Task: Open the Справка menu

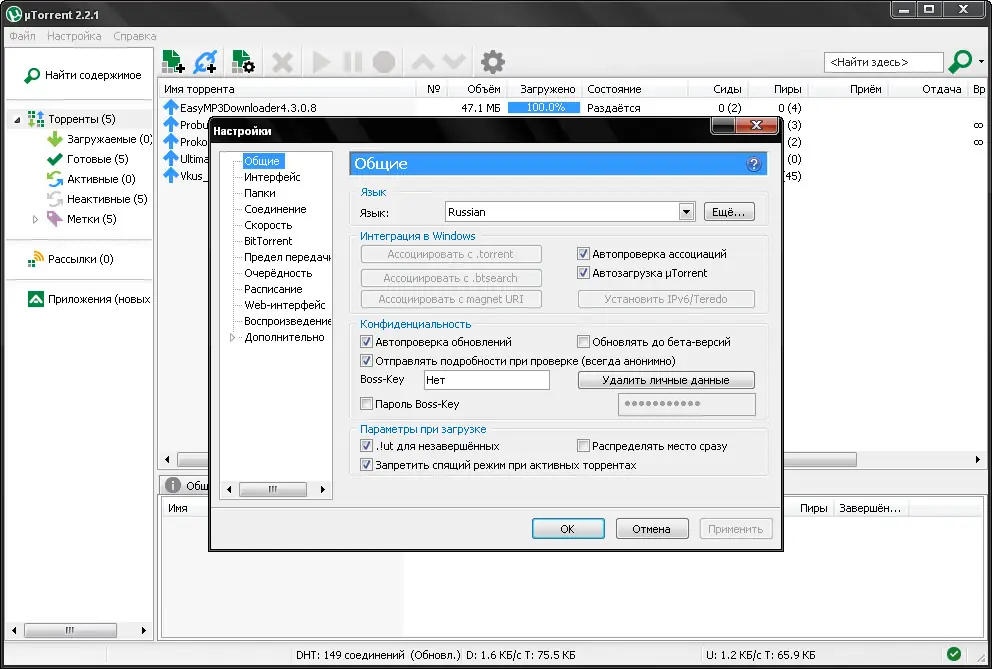Action: (x=134, y=35)
